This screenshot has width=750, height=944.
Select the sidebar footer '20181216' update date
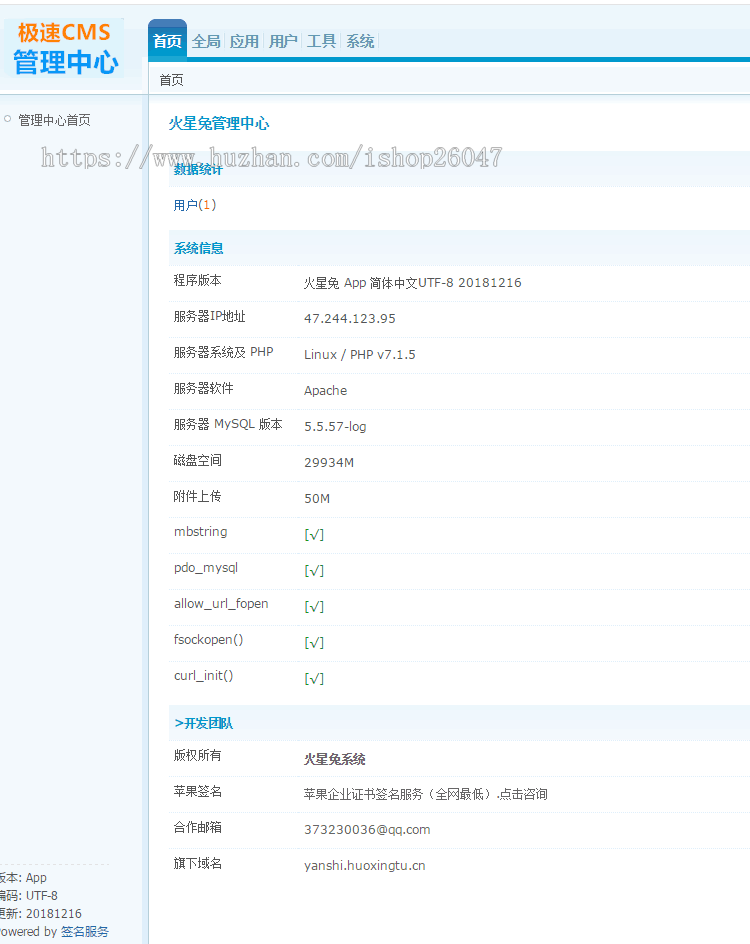(54, 914)
